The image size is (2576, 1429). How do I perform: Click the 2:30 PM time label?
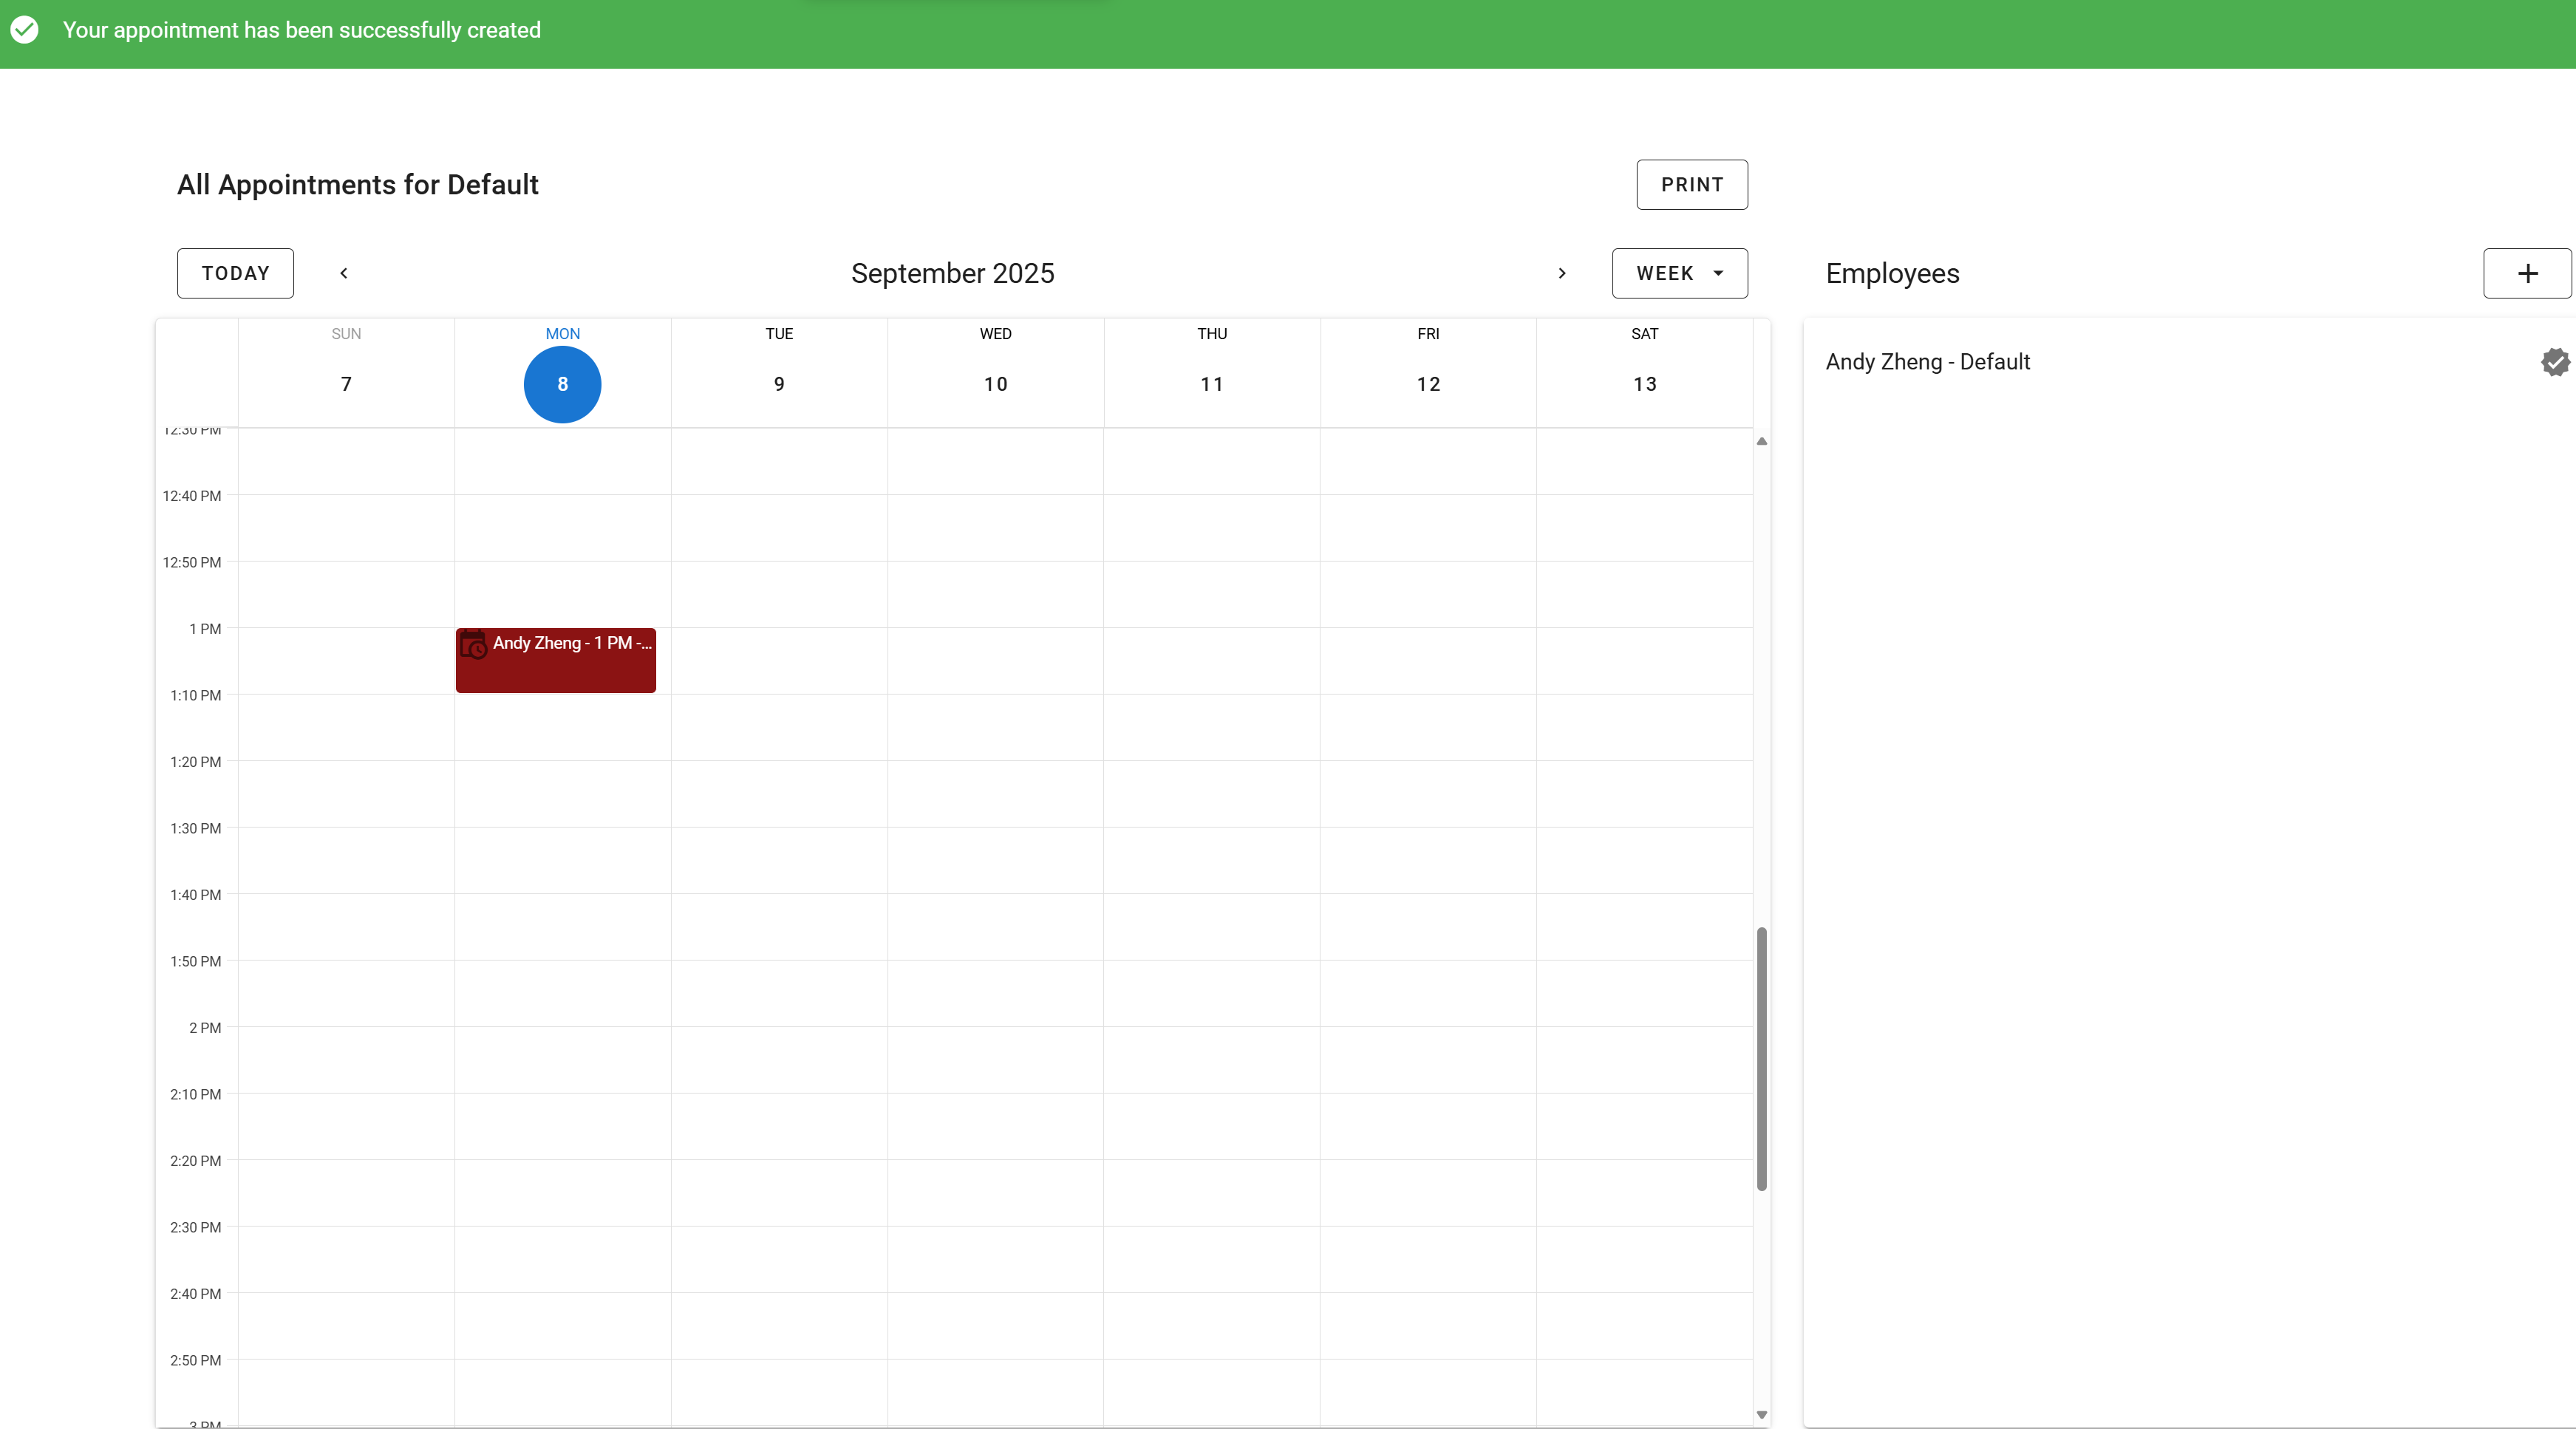196,1227
